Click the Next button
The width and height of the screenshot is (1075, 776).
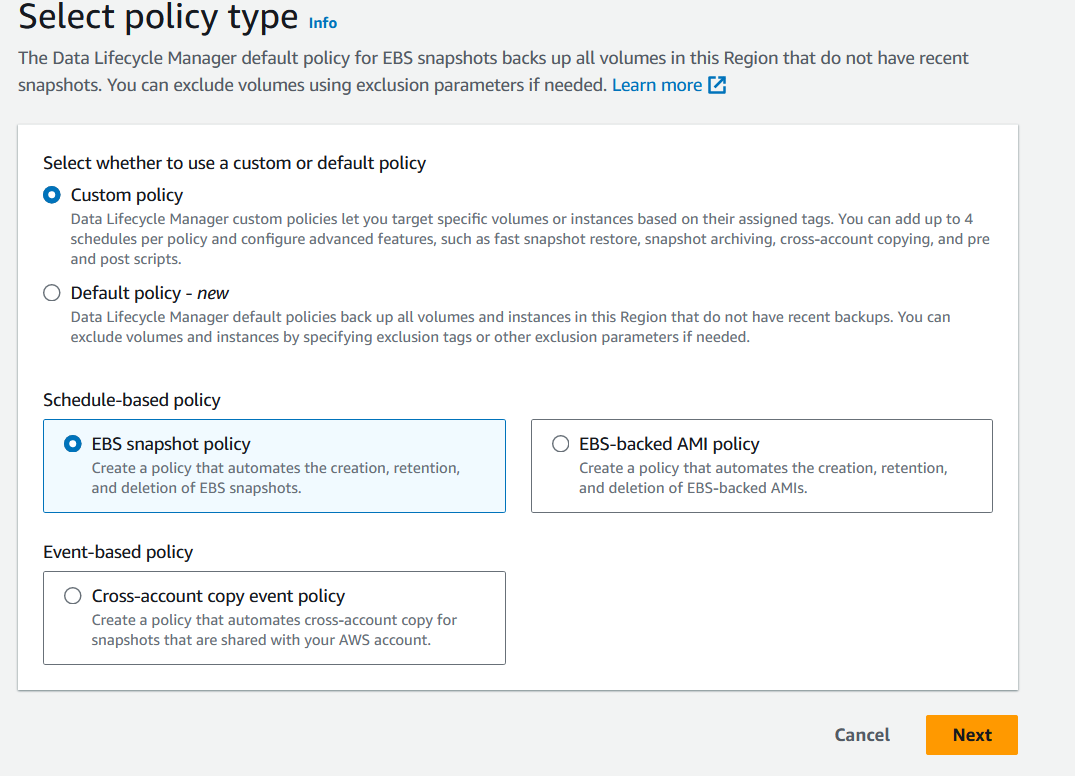click(971, 735)
